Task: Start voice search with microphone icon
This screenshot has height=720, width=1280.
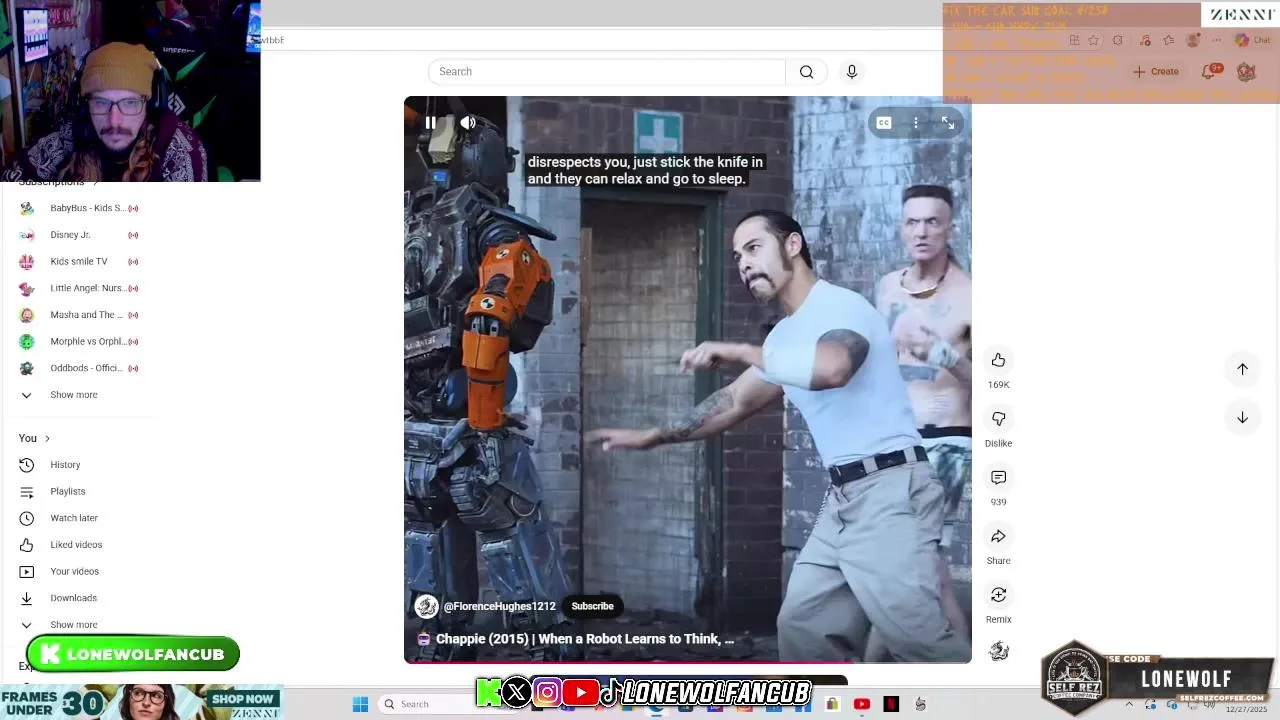Action: pos(852,72)
